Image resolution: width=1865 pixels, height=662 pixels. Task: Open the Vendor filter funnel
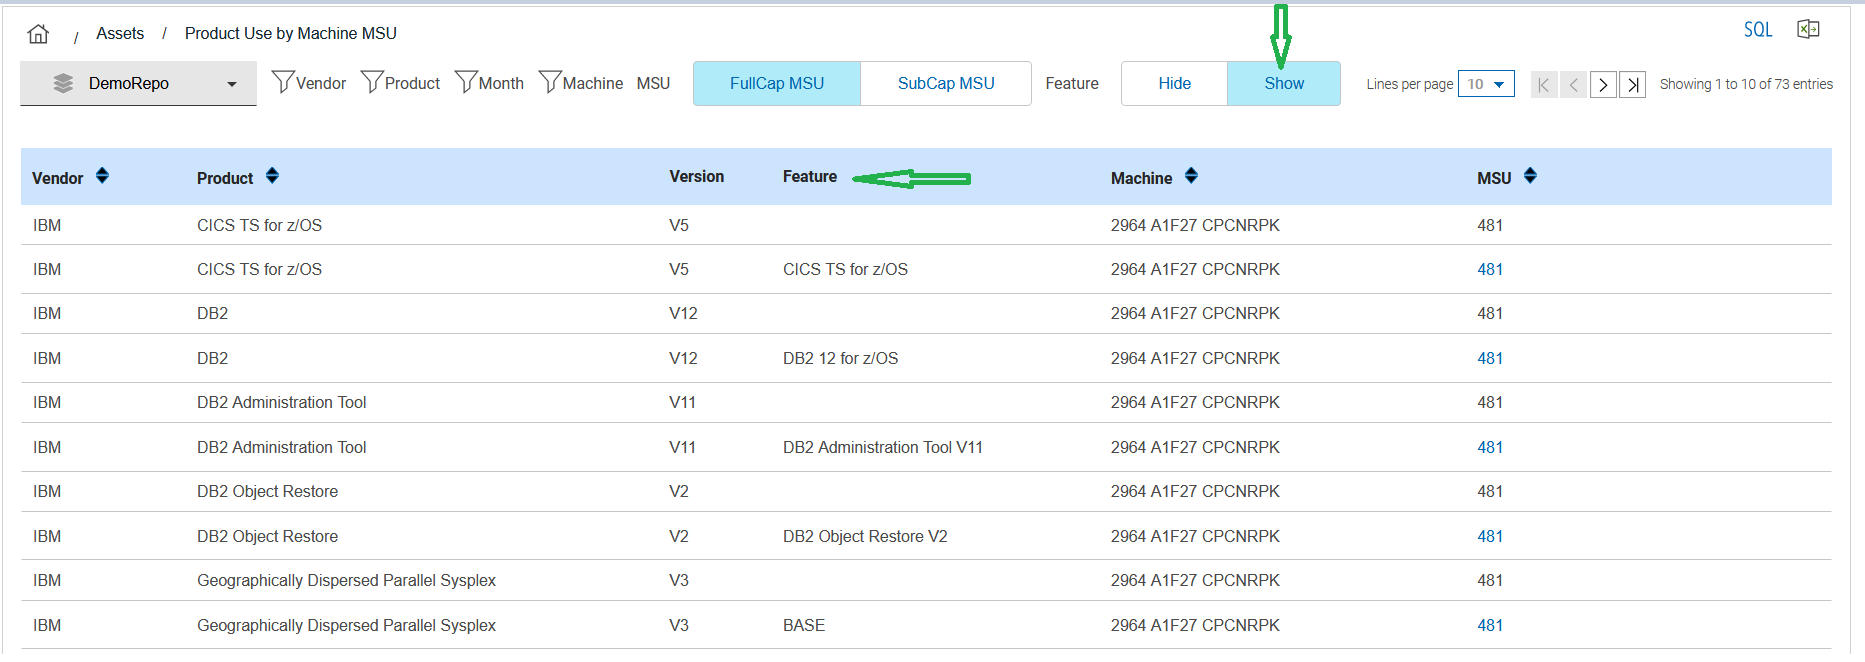pos(283,82)
